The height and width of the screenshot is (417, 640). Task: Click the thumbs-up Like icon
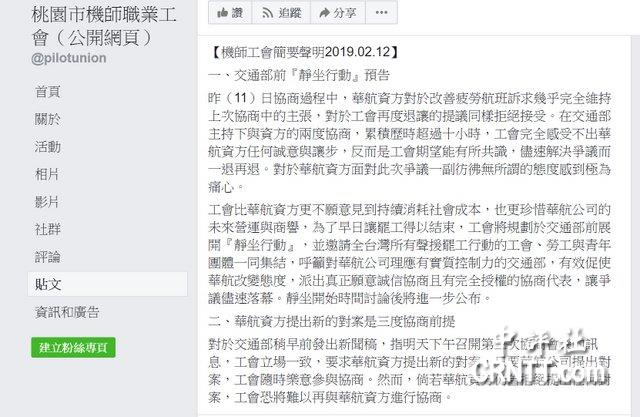tap(222, 13)
